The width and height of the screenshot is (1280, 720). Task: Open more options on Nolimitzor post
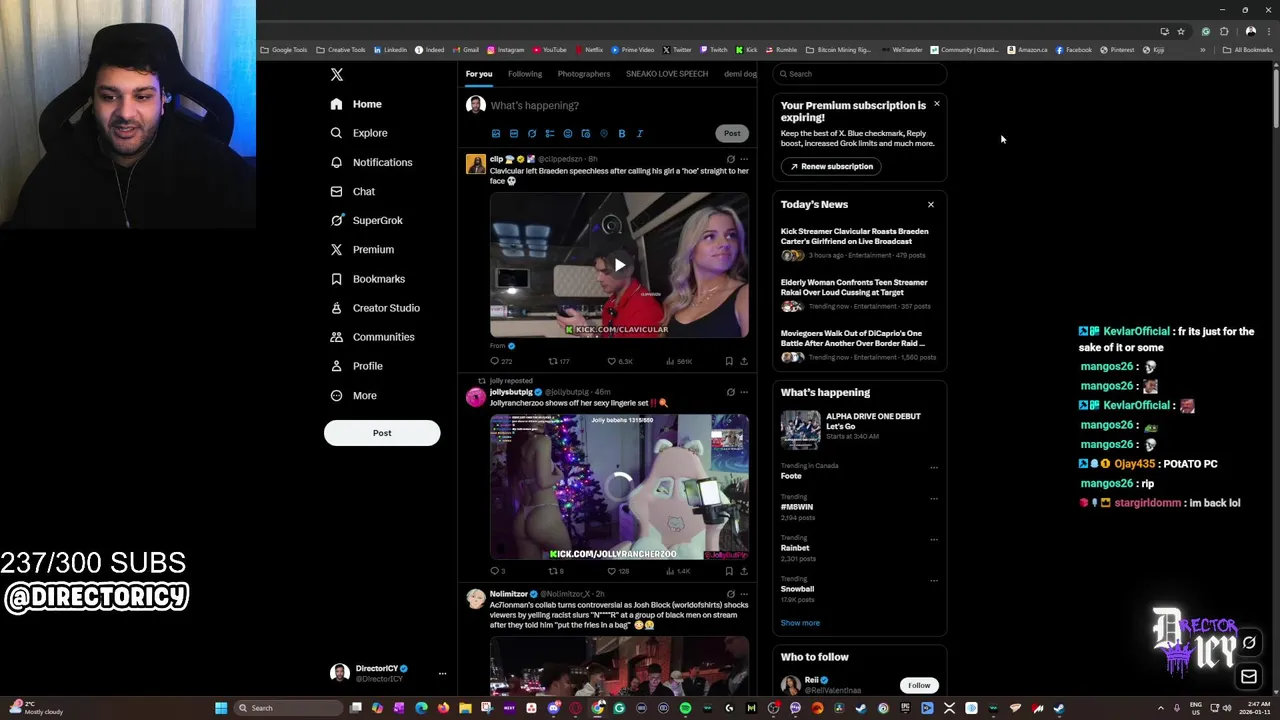(x=744, y=594)
